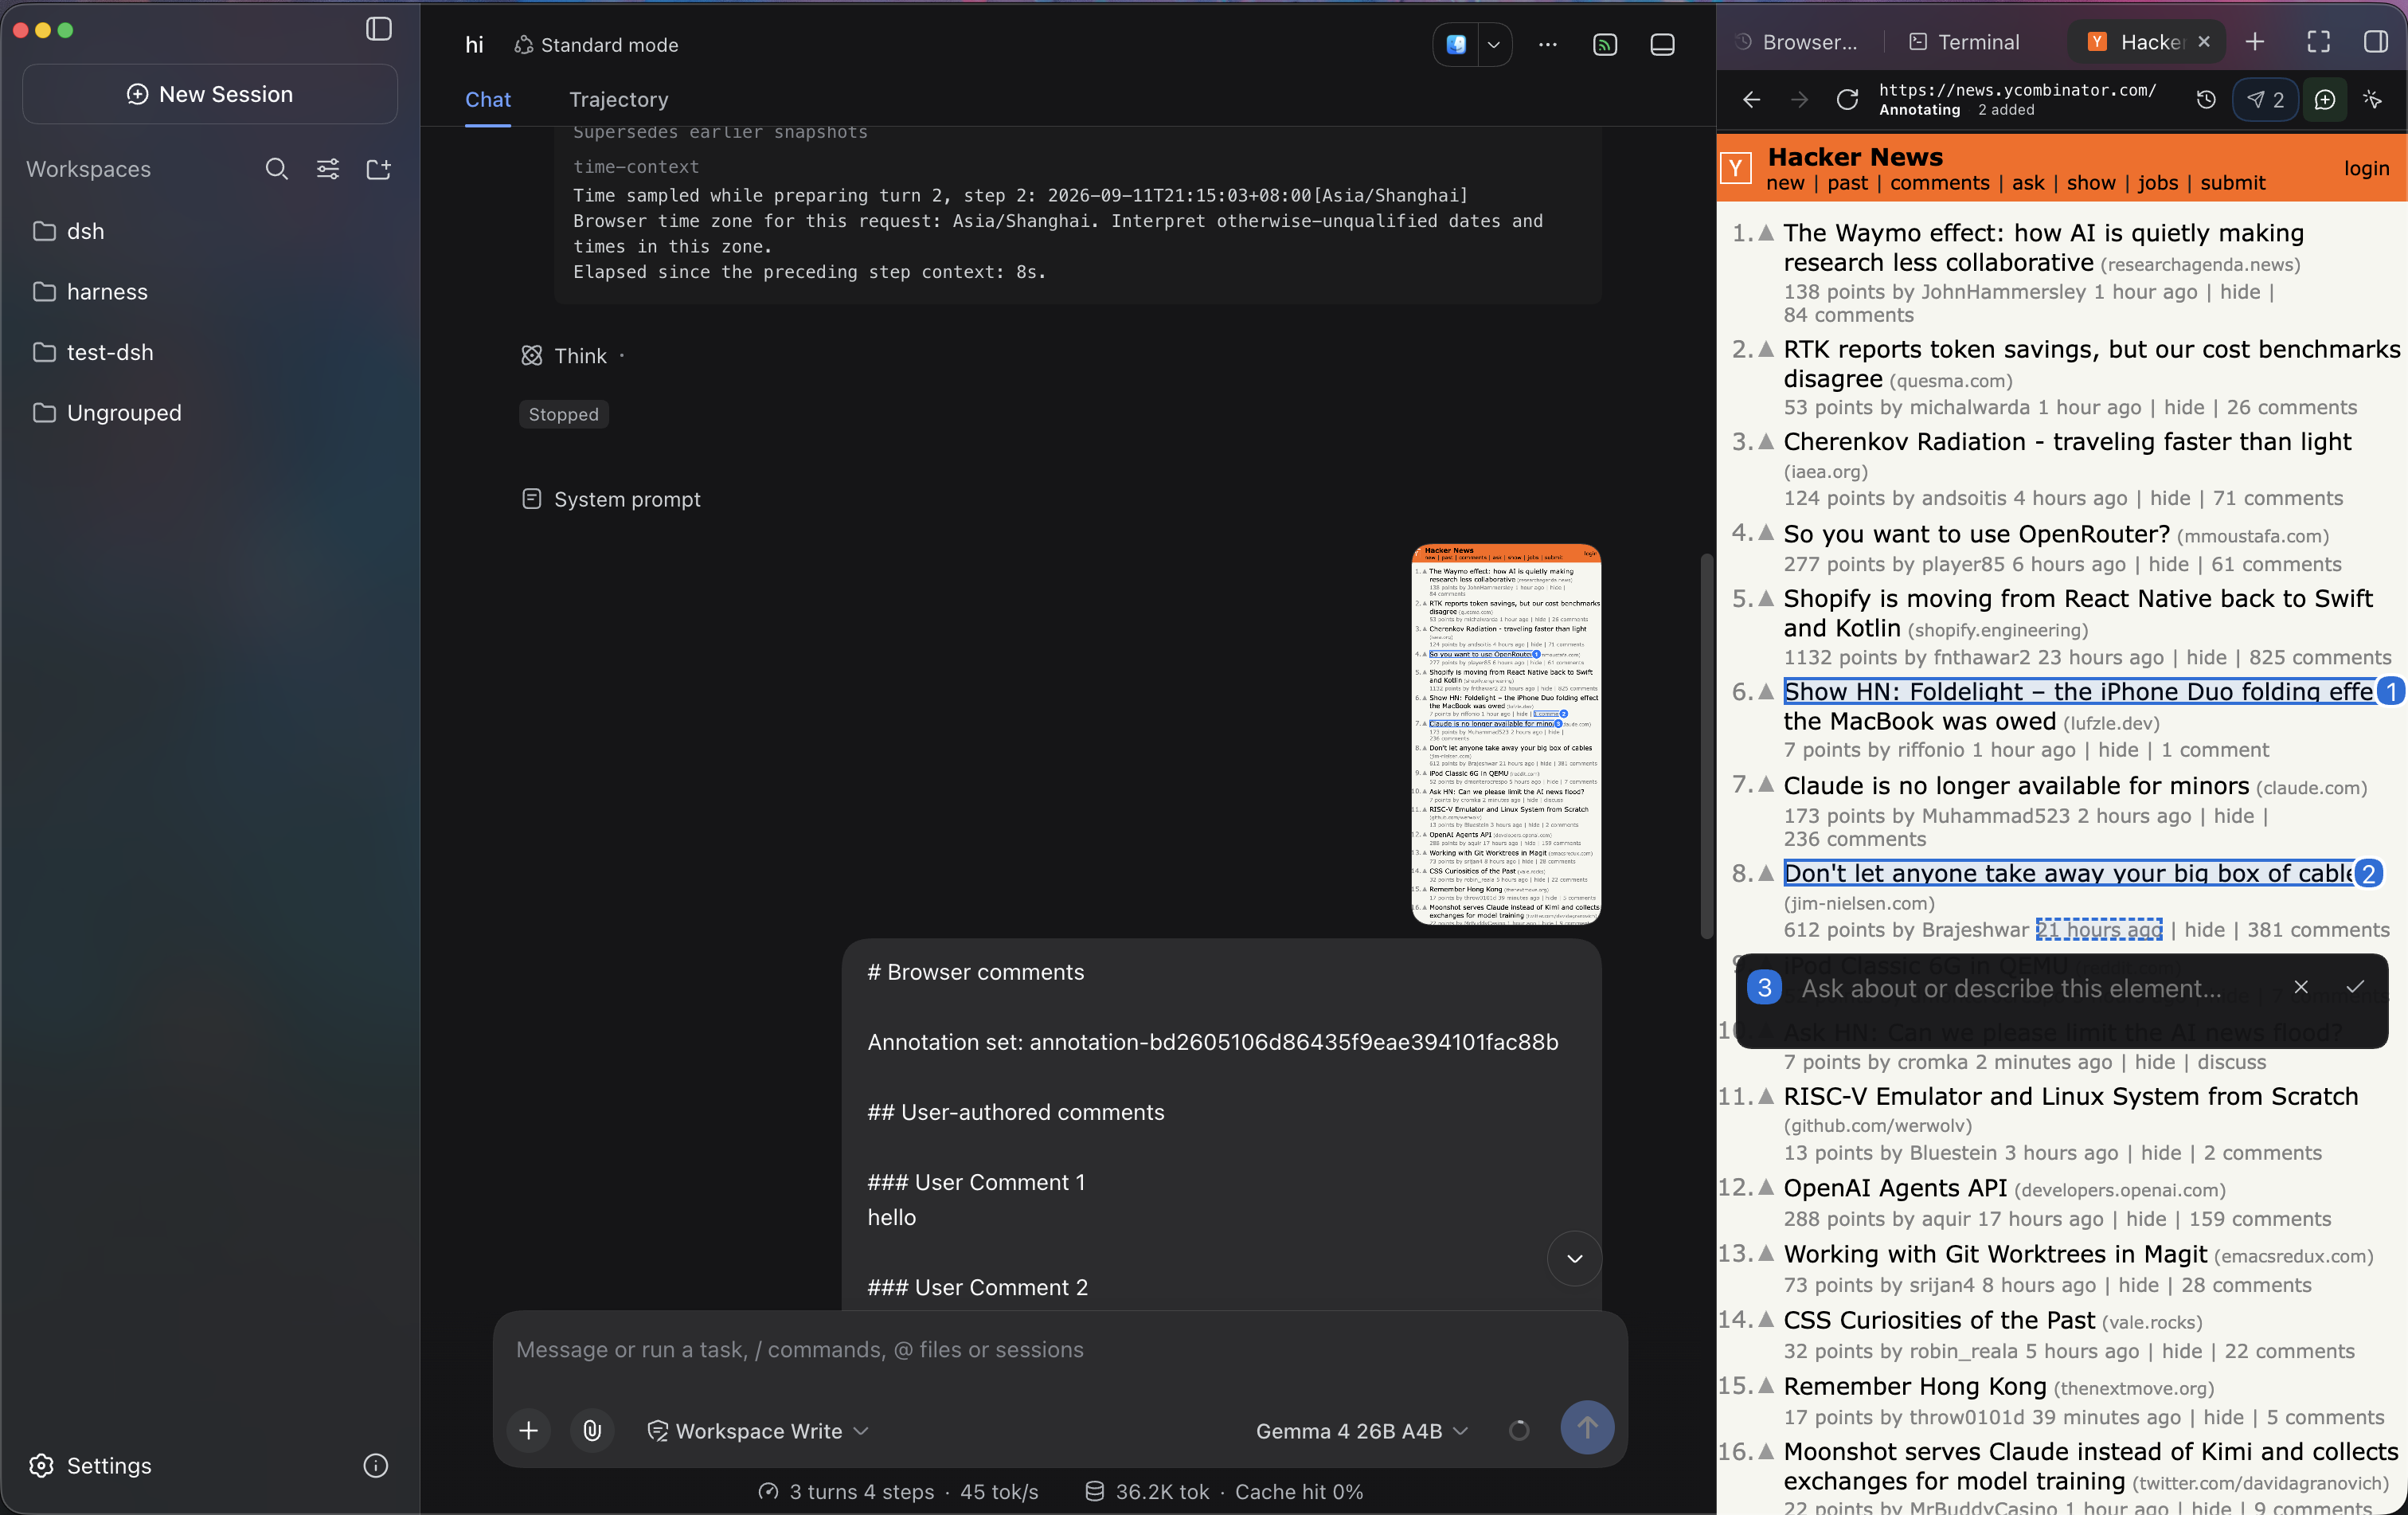This screenshot has height=1515, width=2408.
Task: Upvote 'Cherenkov Radiation' story
Action: 1766,441
